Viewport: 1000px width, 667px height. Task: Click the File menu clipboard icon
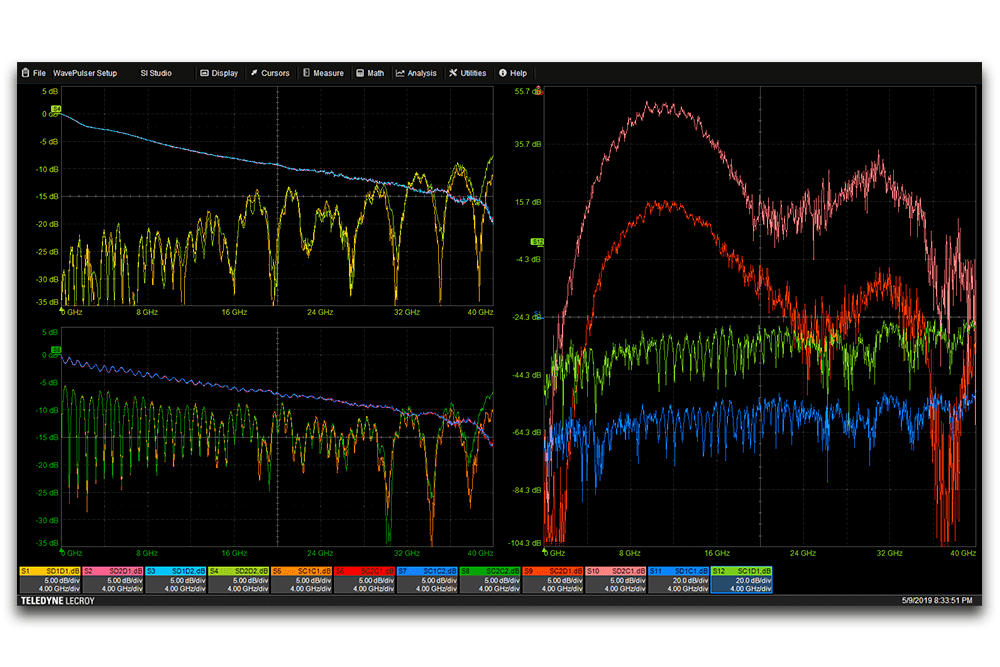pyautogui.click(x=25, y=73)
